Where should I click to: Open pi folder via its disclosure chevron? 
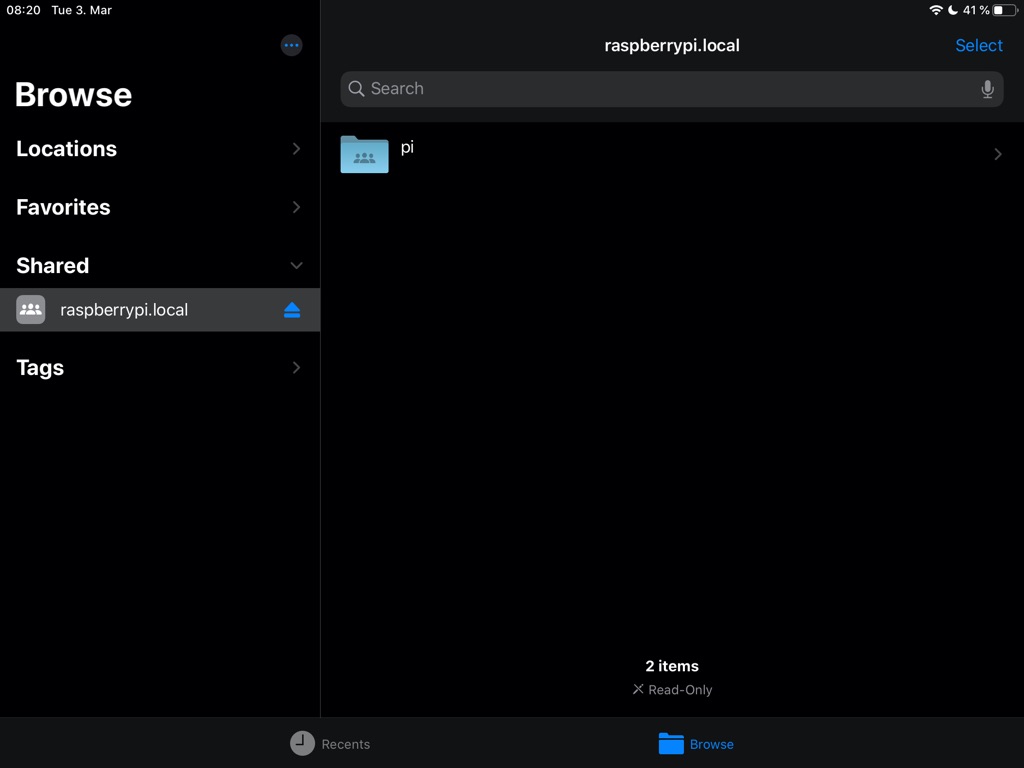click(998, 154)
